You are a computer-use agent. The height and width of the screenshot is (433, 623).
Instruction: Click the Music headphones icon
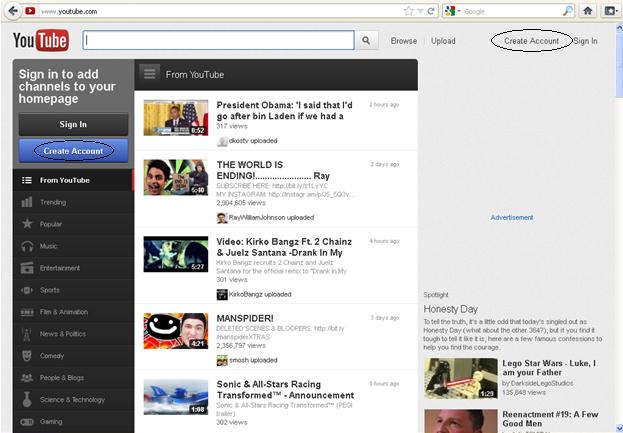(27, 246)
